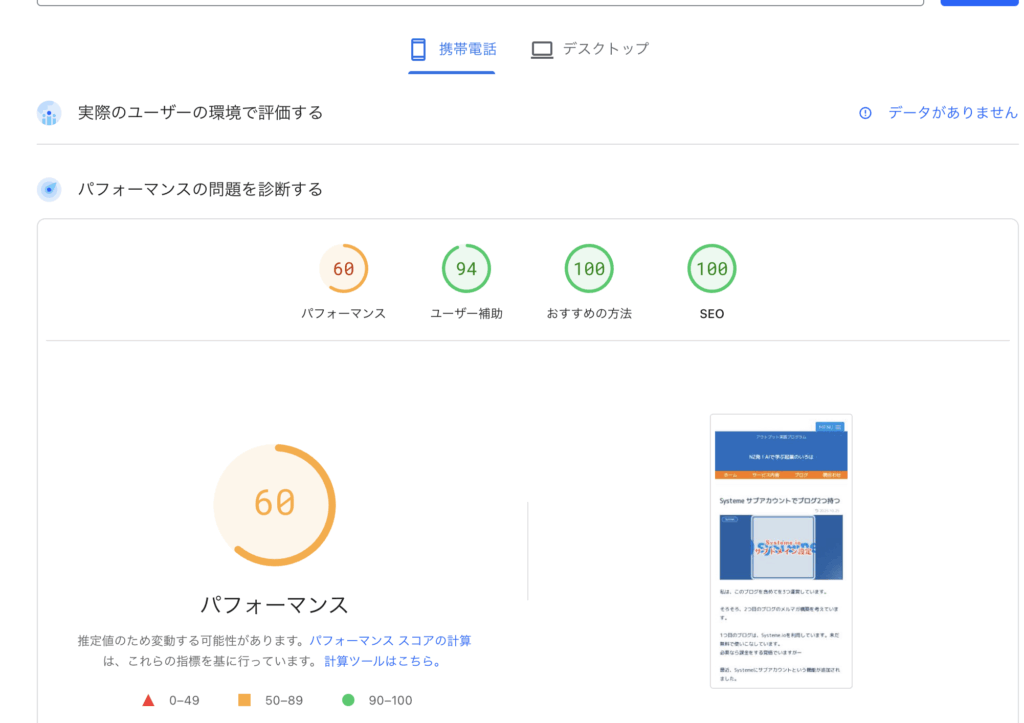Click the mobile phone icon
The image size is (1024, 723).
[x=418, y=49]
